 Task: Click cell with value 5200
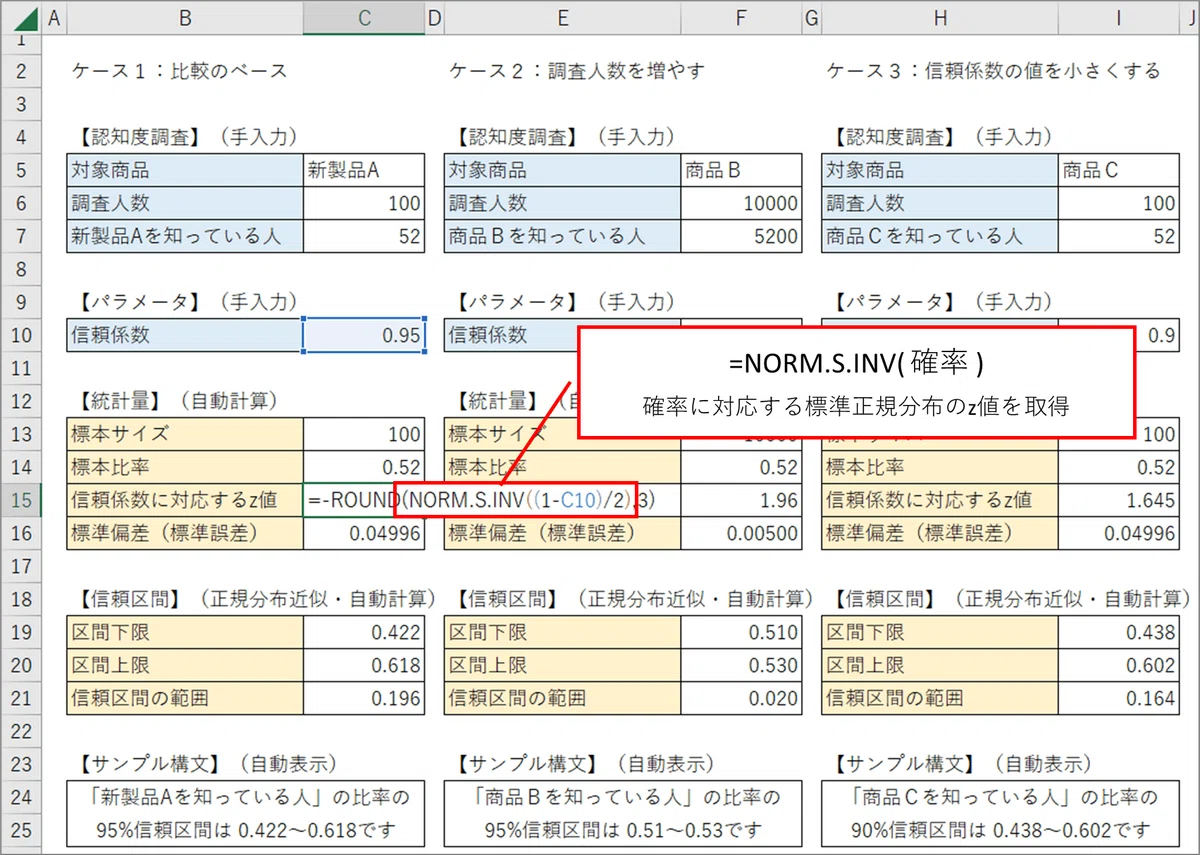[741, 236]
